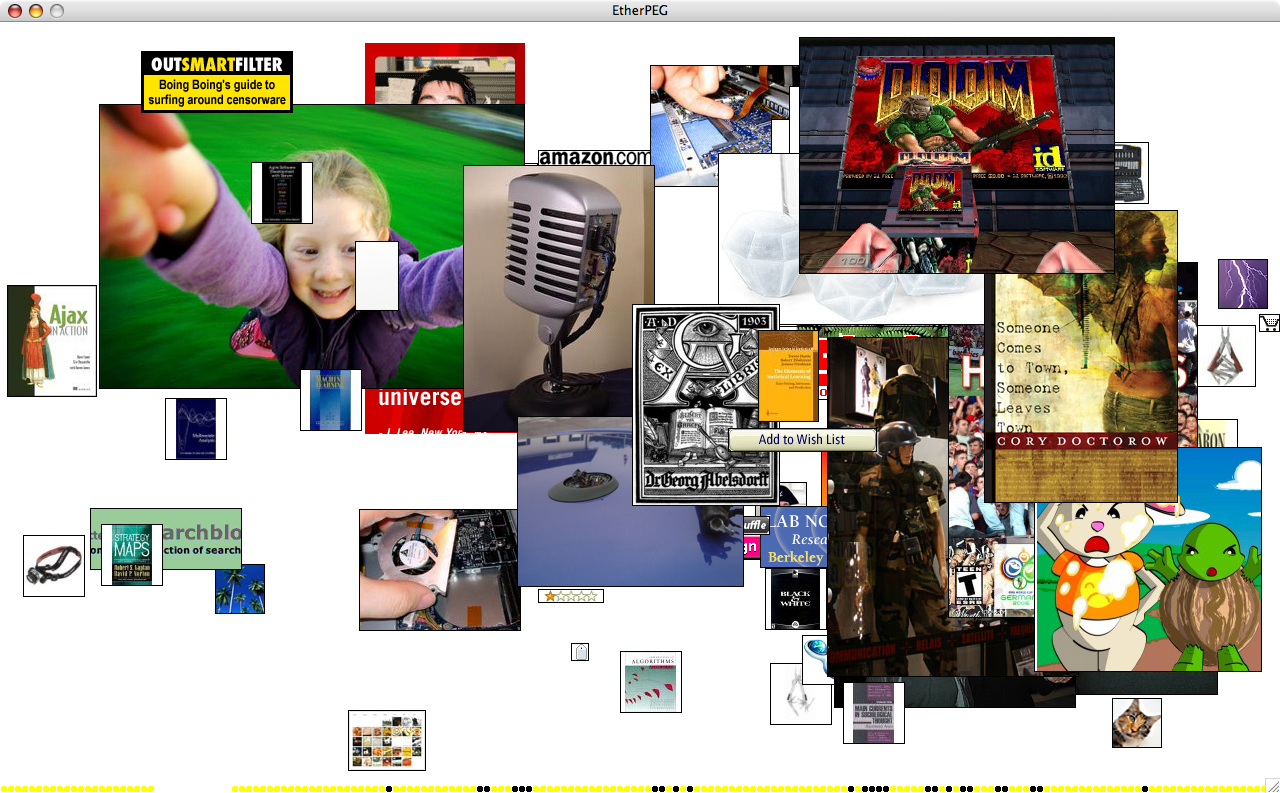This screenshot has height=793, width=1280.
Task: Click the cat photo thumbnail
Action: [1137, 723]
